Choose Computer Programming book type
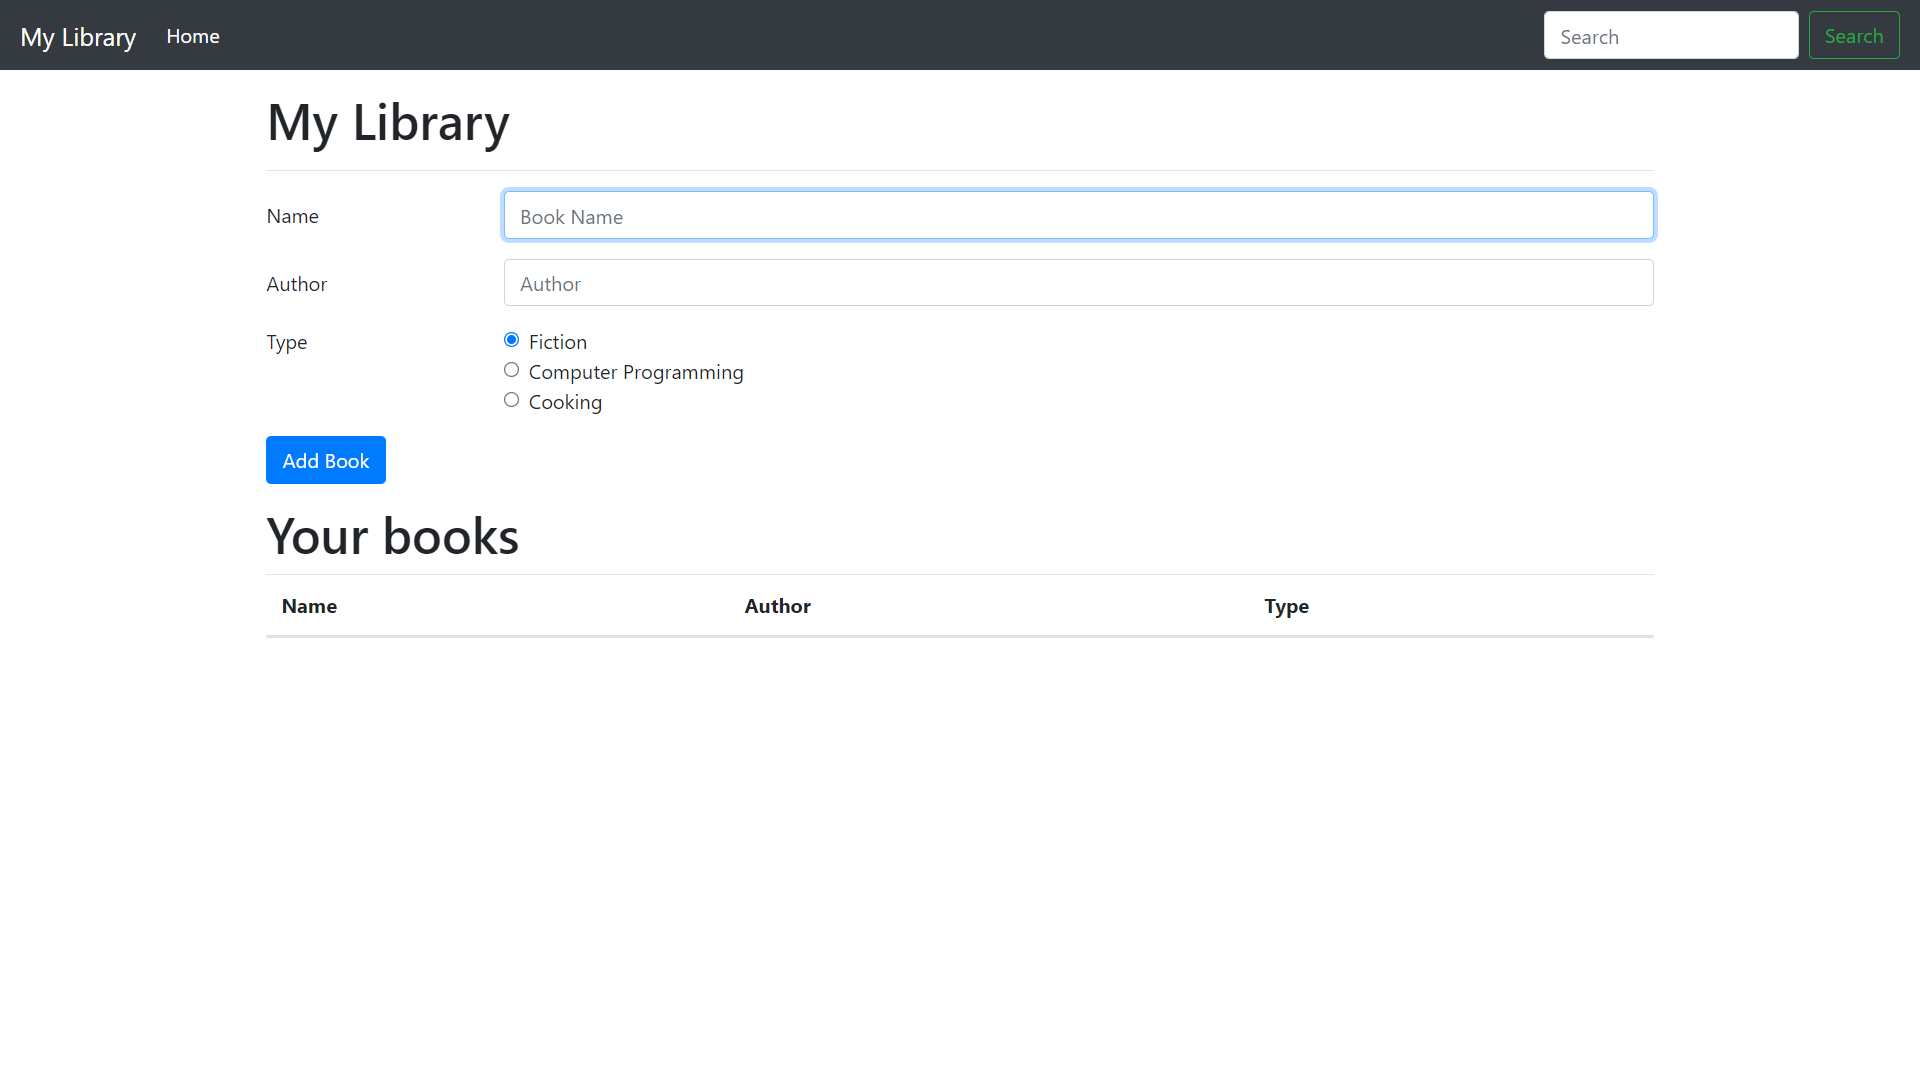The image size is (1920, 1080). pyautogui.click(x=511, y=370)
